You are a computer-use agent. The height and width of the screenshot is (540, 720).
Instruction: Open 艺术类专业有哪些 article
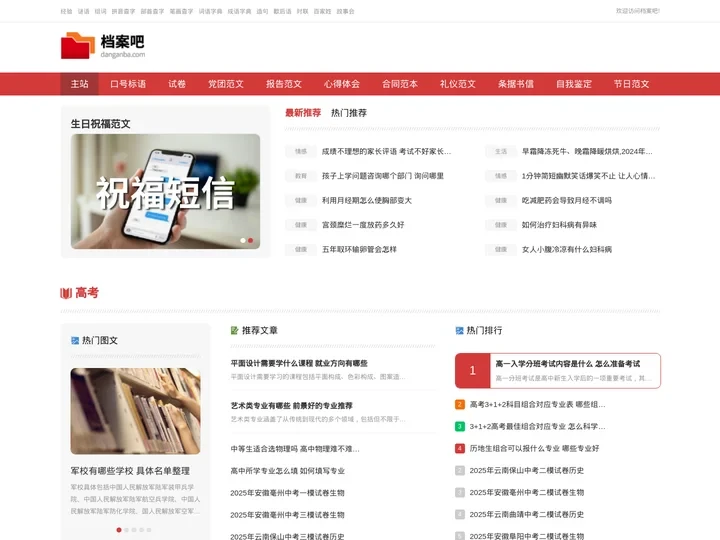click(291, 406)
